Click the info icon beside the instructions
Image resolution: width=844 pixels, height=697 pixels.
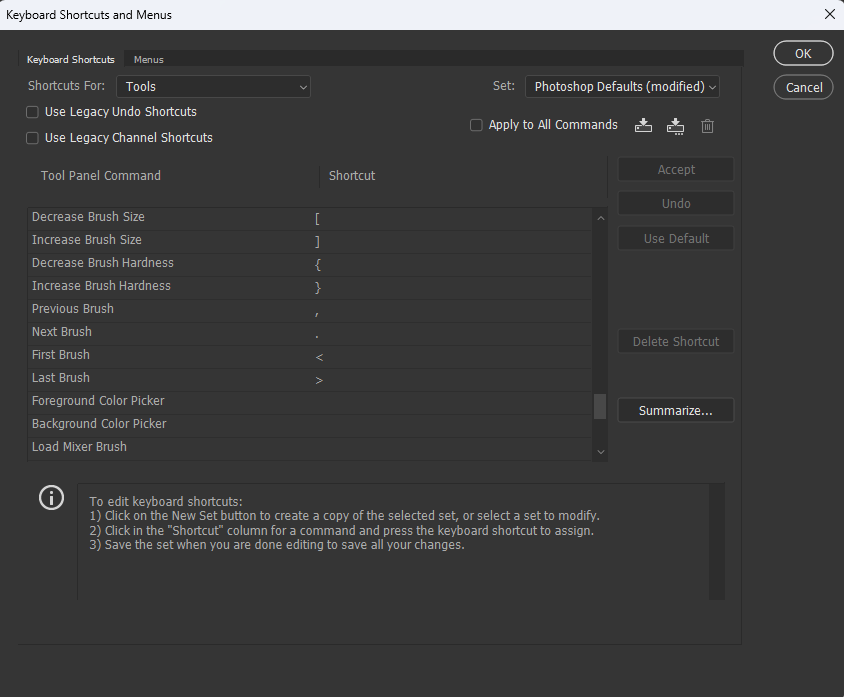(51, 497)
